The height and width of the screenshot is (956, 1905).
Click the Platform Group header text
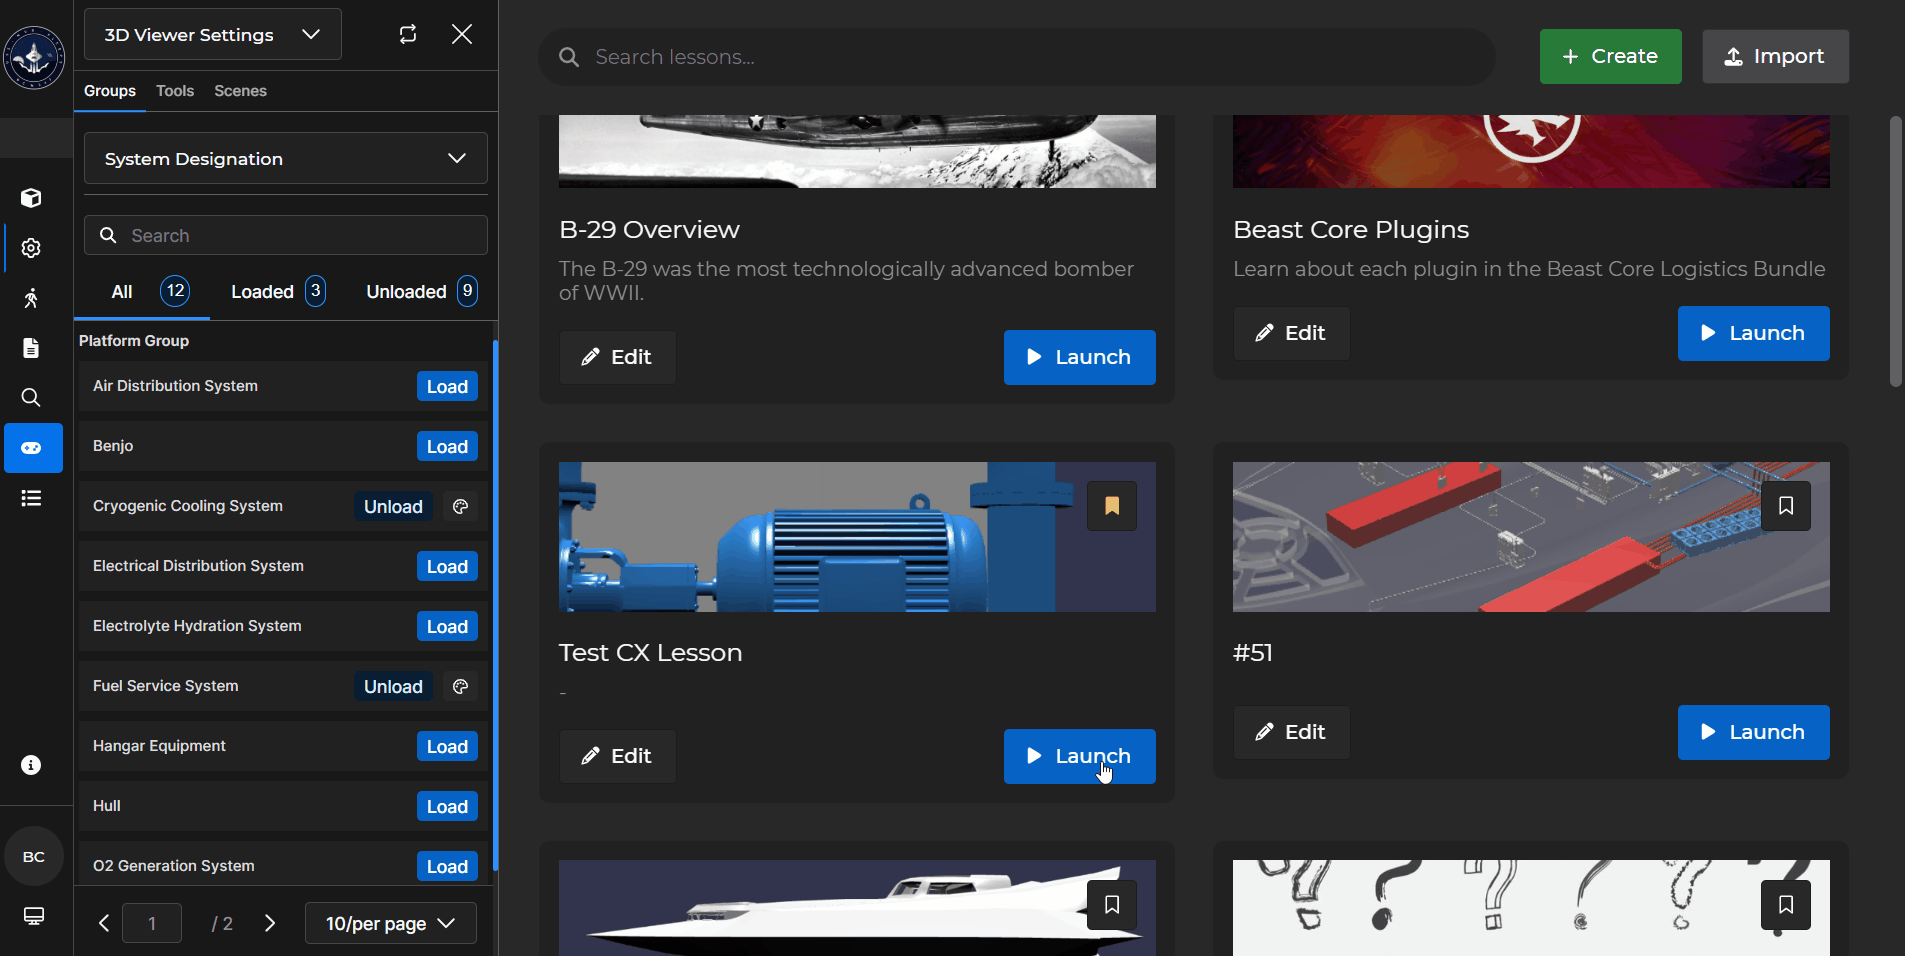click(134, 341)
